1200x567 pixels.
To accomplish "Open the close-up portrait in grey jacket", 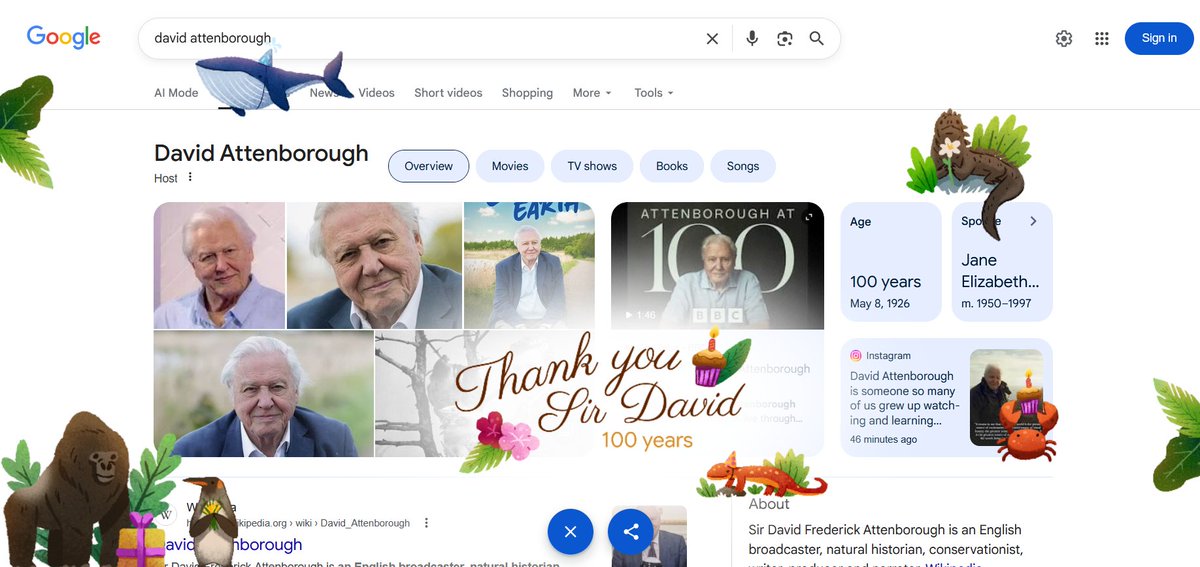I will point(374,265).
